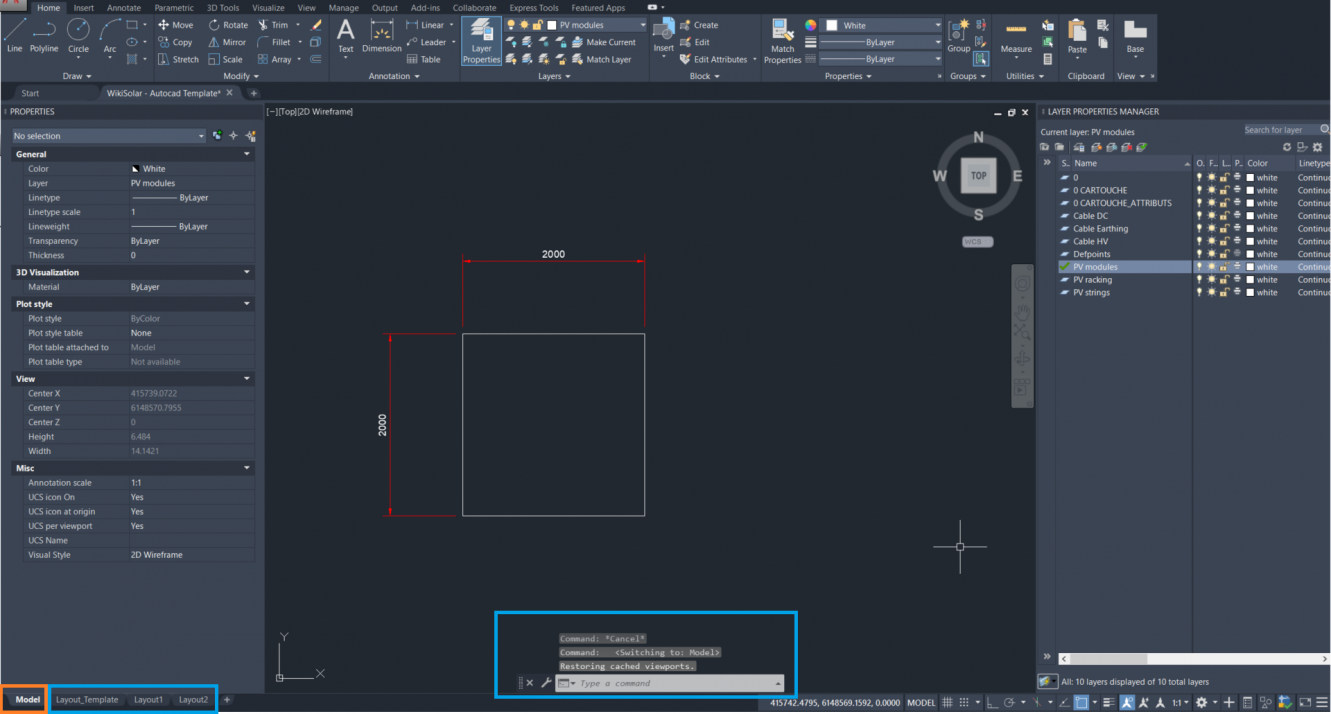The image size is (1331, 714).
Task: Freeze the Cable DC layer
Action: pos(1212,216)
